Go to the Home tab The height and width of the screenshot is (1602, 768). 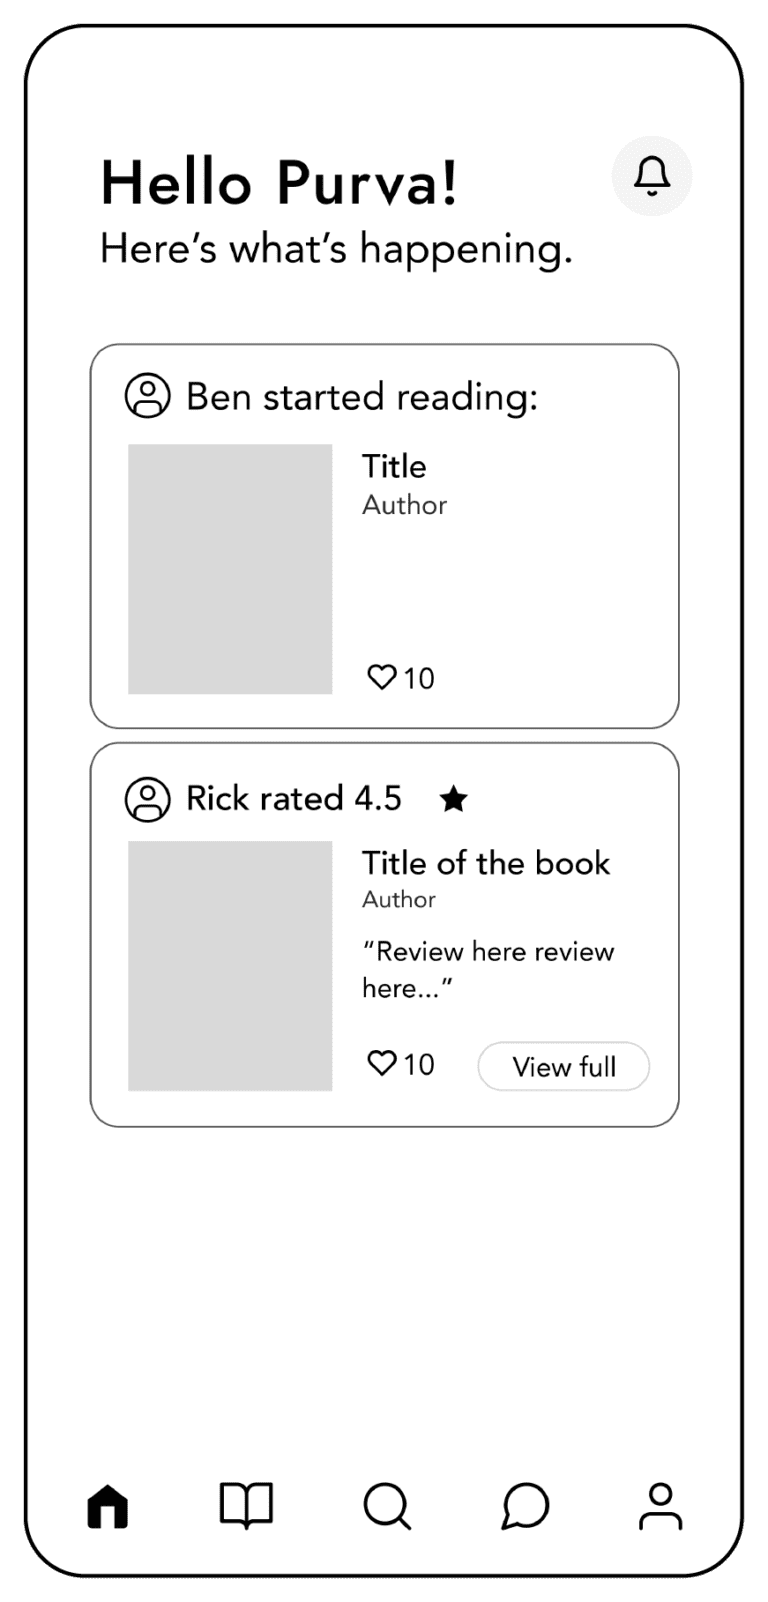[x=108, y=1506]
